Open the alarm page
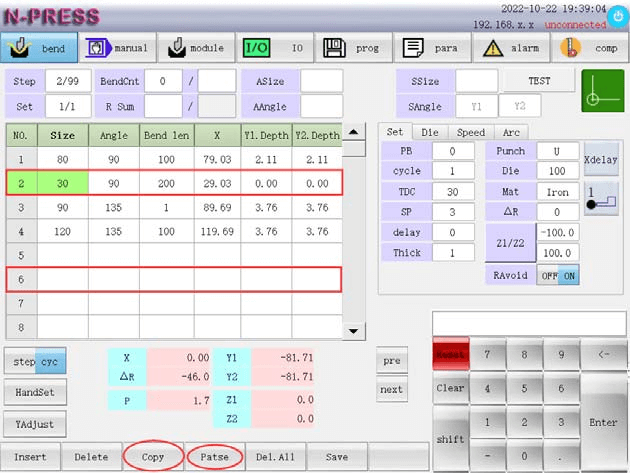The height and width of the screenshot is (473, 630). click(509, 48)
